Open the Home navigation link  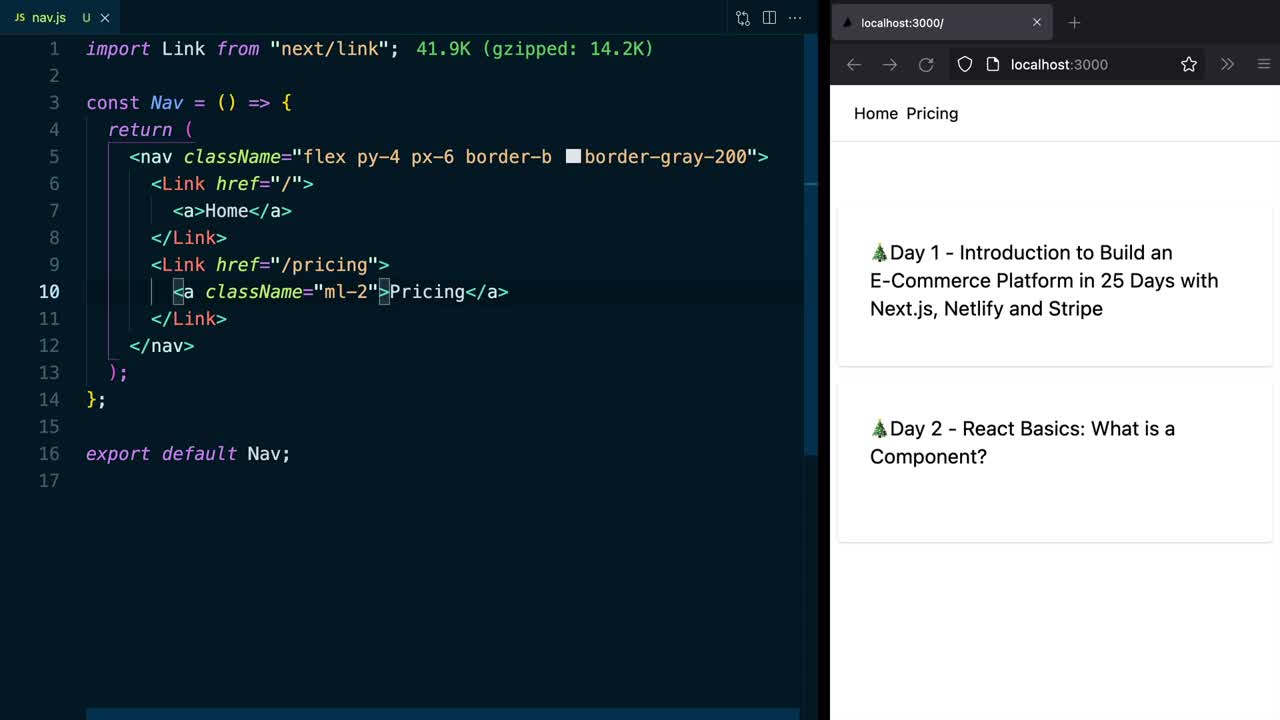tap(876, 113)
